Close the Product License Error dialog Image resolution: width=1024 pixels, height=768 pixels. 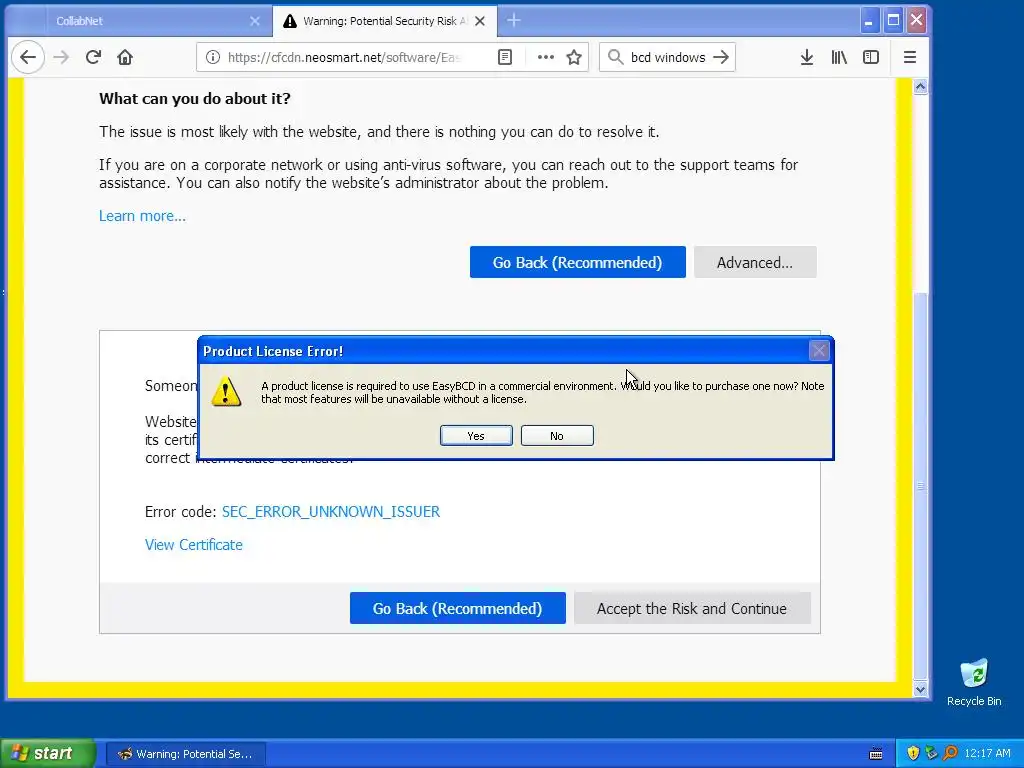tap(819, 351)
